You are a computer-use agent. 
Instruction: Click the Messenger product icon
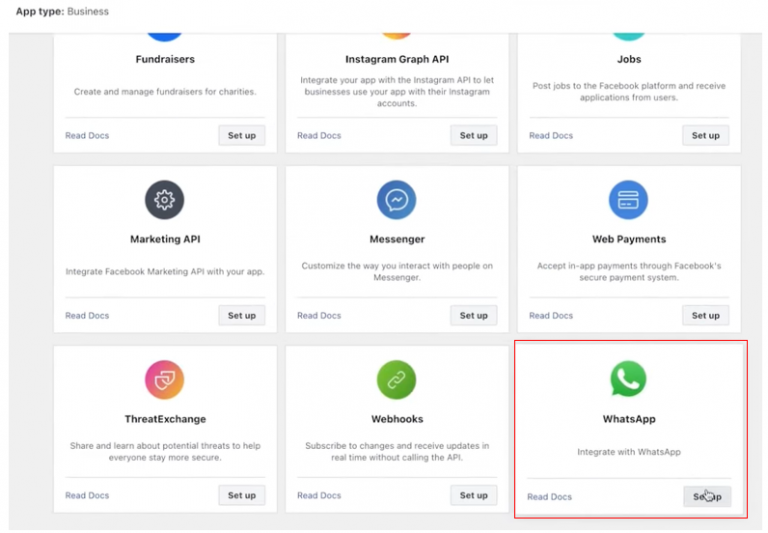[397, 200]
